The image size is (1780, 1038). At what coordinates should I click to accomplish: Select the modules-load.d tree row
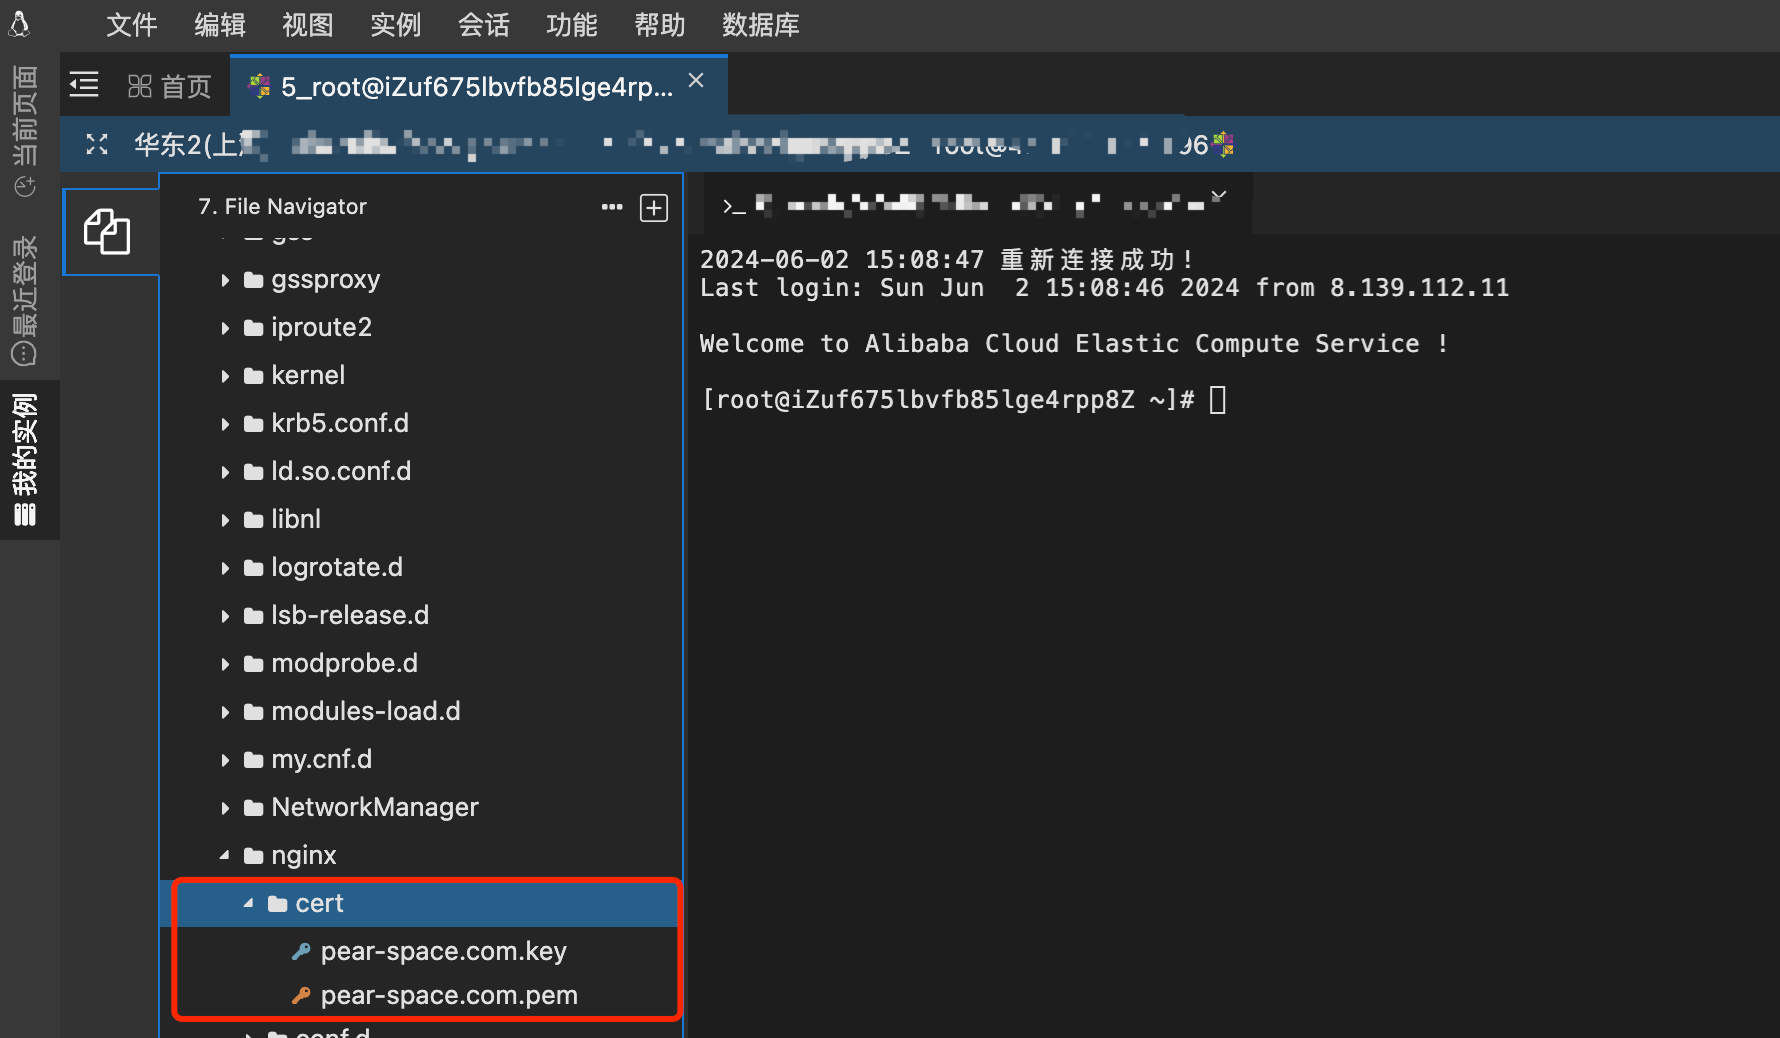pos(421,711)
